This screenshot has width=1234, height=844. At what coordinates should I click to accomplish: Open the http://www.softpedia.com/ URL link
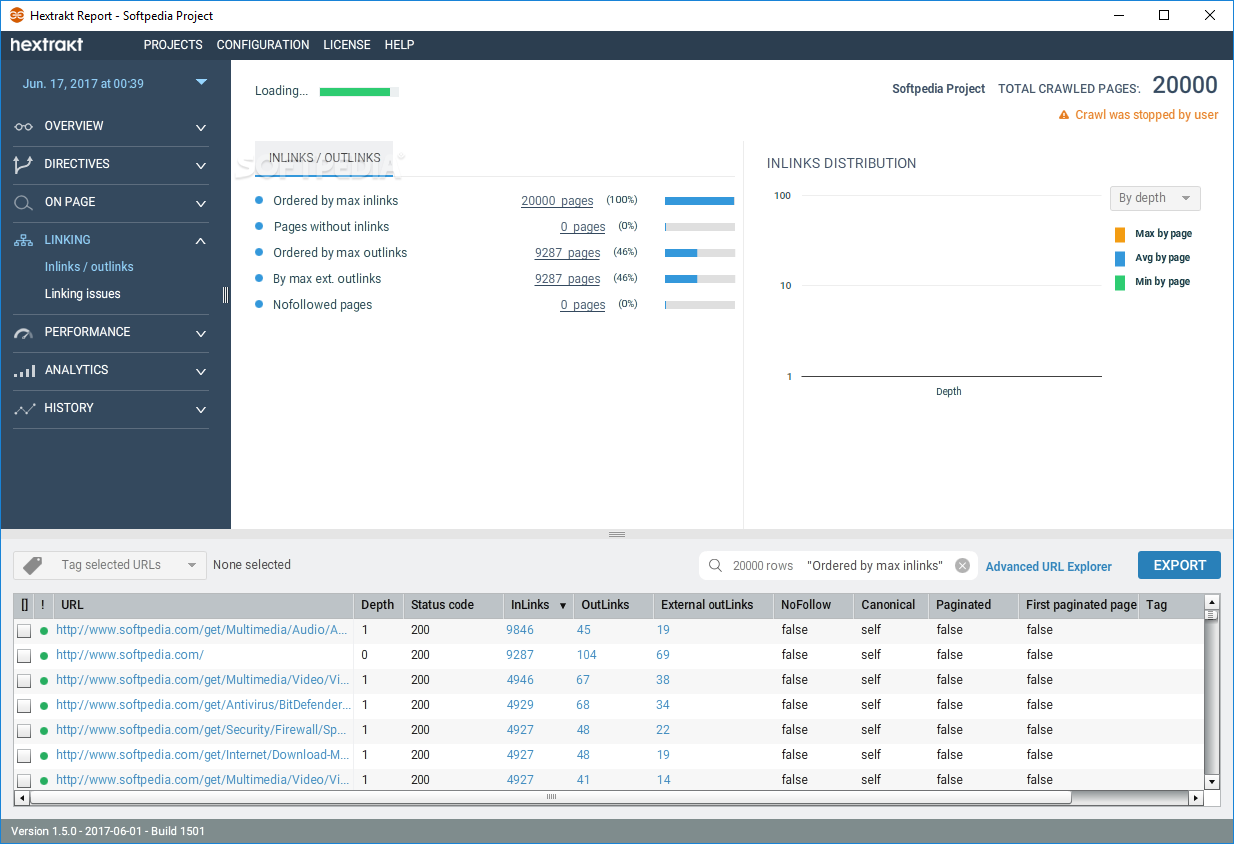[130, 655]
